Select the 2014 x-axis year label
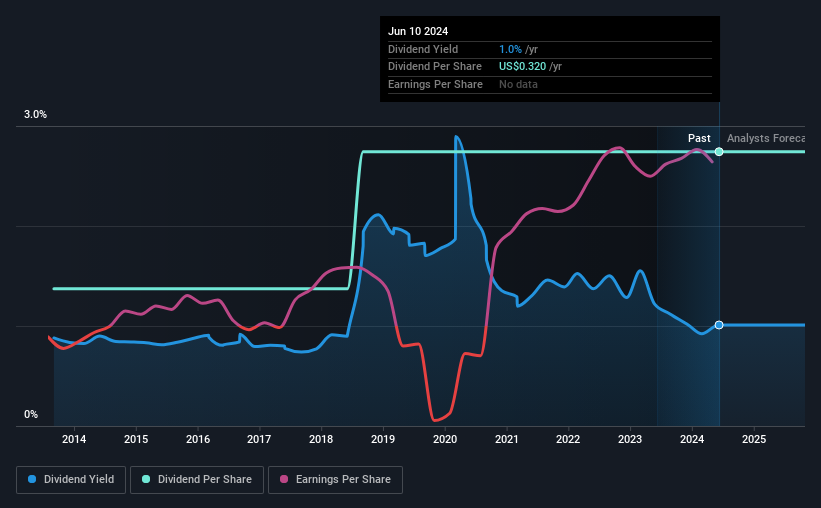 click(x=74, y=439)
